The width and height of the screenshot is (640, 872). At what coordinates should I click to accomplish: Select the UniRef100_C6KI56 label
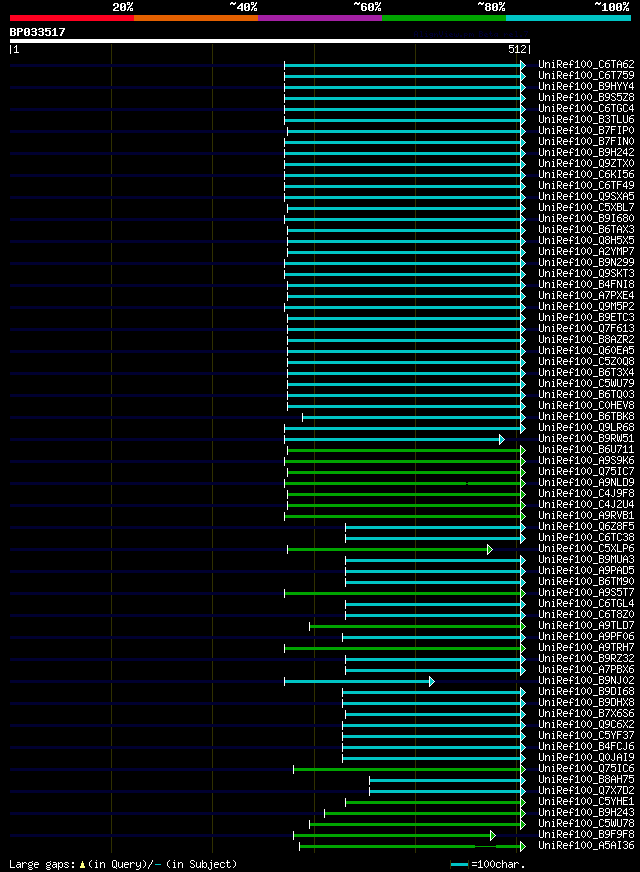coord(586,175)
